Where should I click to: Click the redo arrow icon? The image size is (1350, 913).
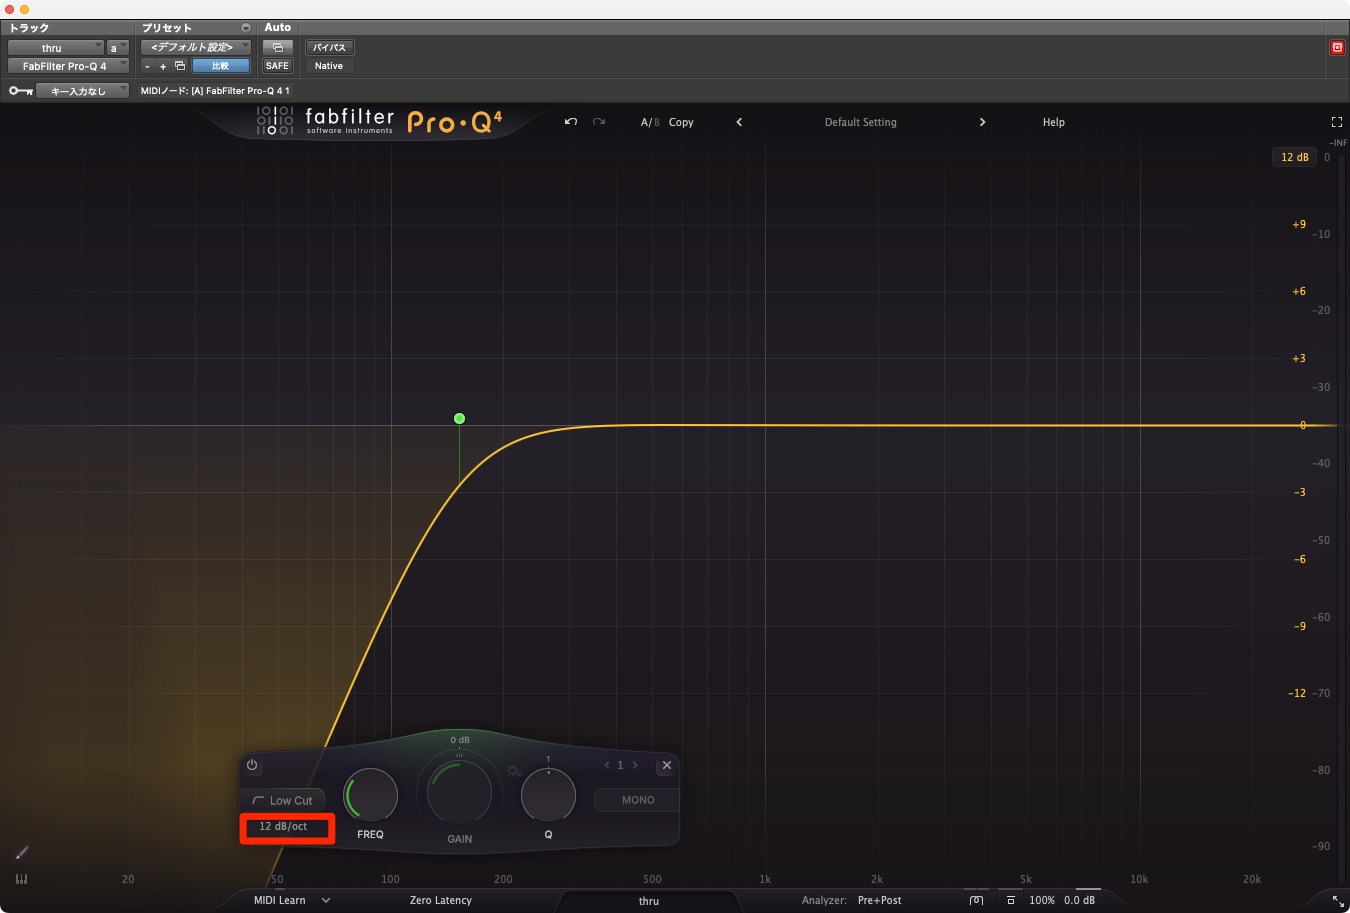[599, 122]
